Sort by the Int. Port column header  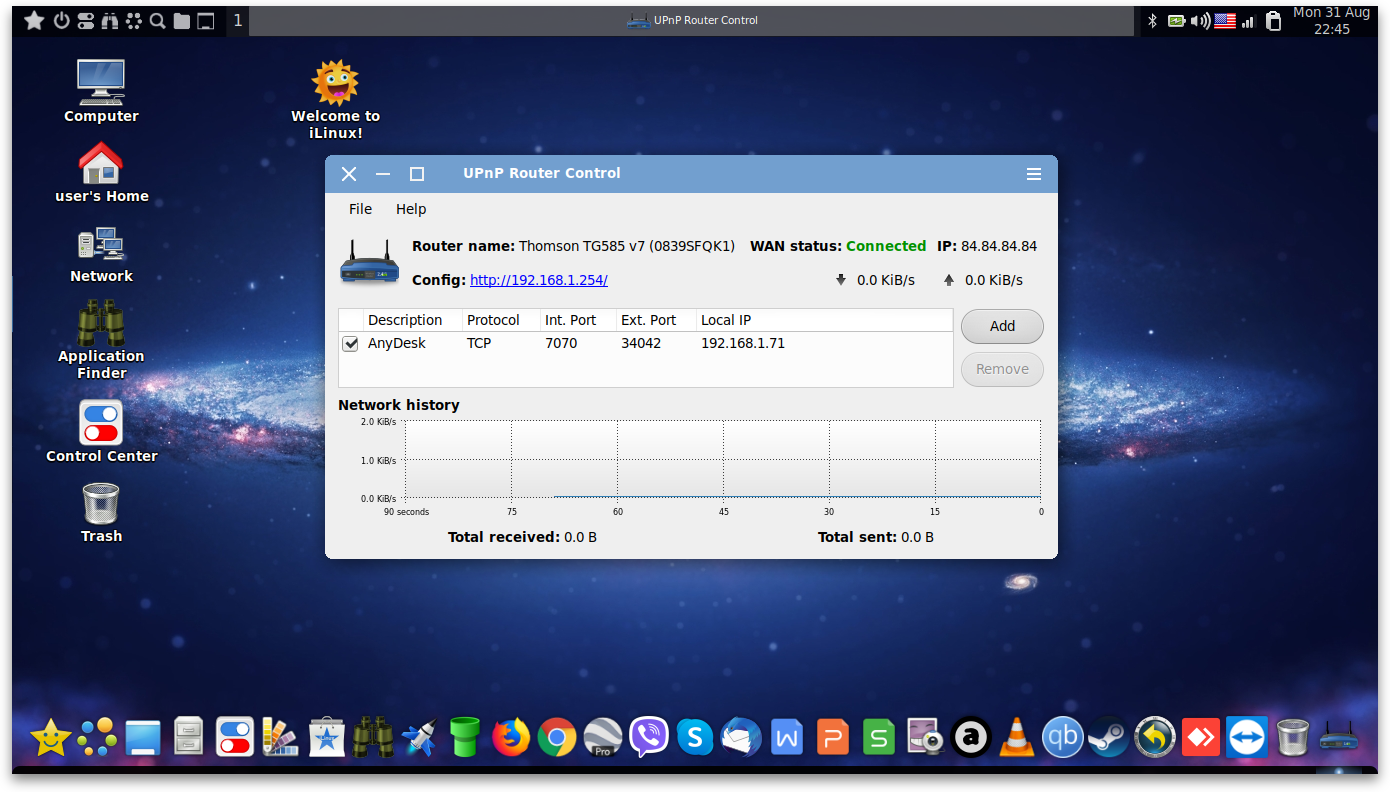coord(578,320)
